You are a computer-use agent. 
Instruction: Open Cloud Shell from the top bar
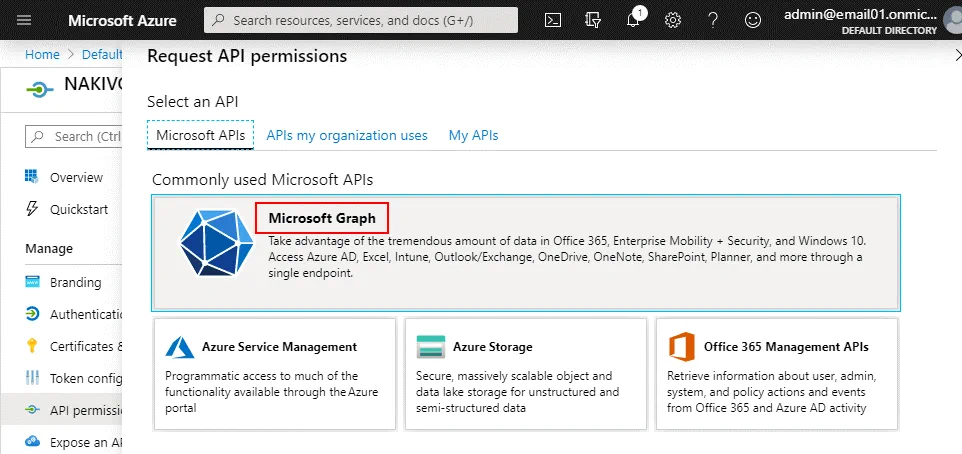pyautogui.click(x=553, y=20)
